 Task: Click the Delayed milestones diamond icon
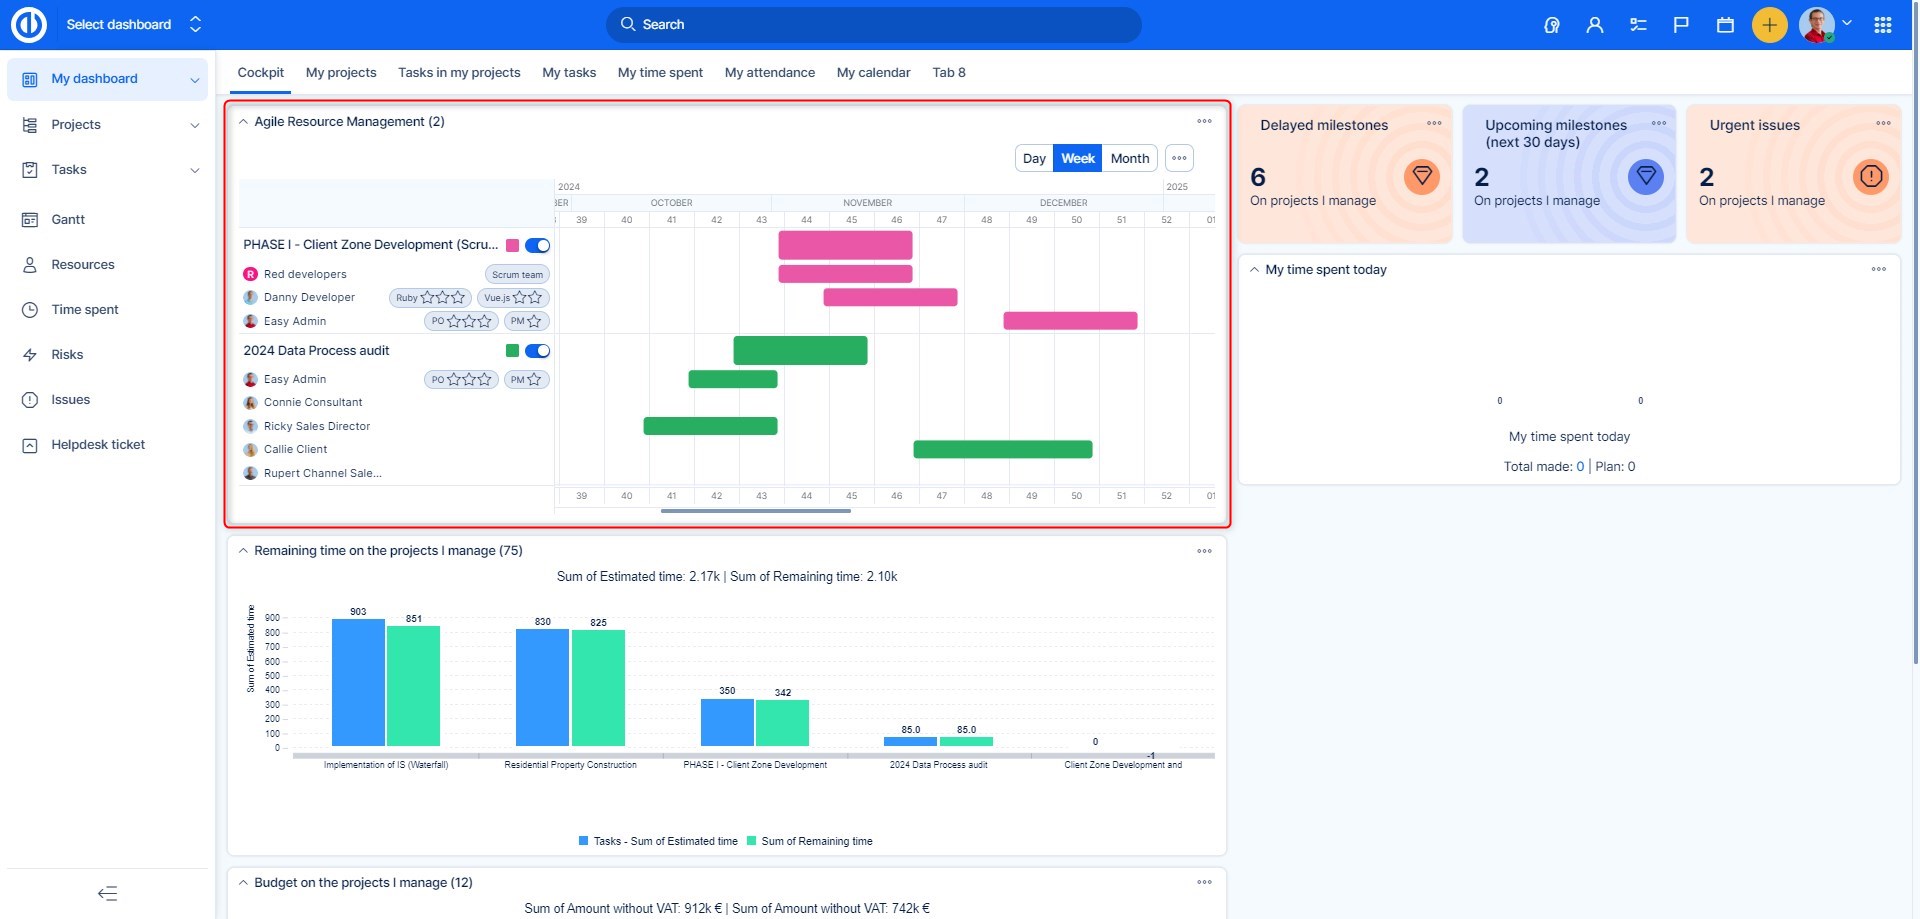pyautogui.click(x=1421, y=177)
